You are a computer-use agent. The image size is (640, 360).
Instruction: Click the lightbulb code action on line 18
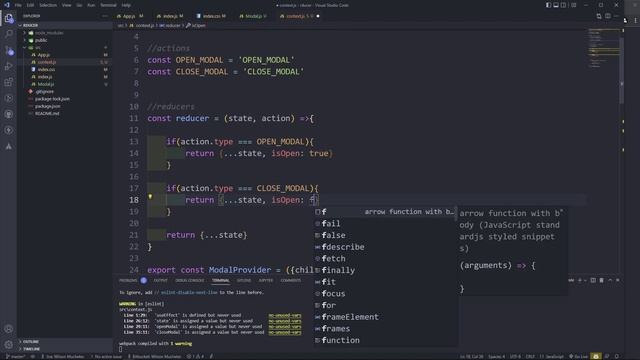150,197
